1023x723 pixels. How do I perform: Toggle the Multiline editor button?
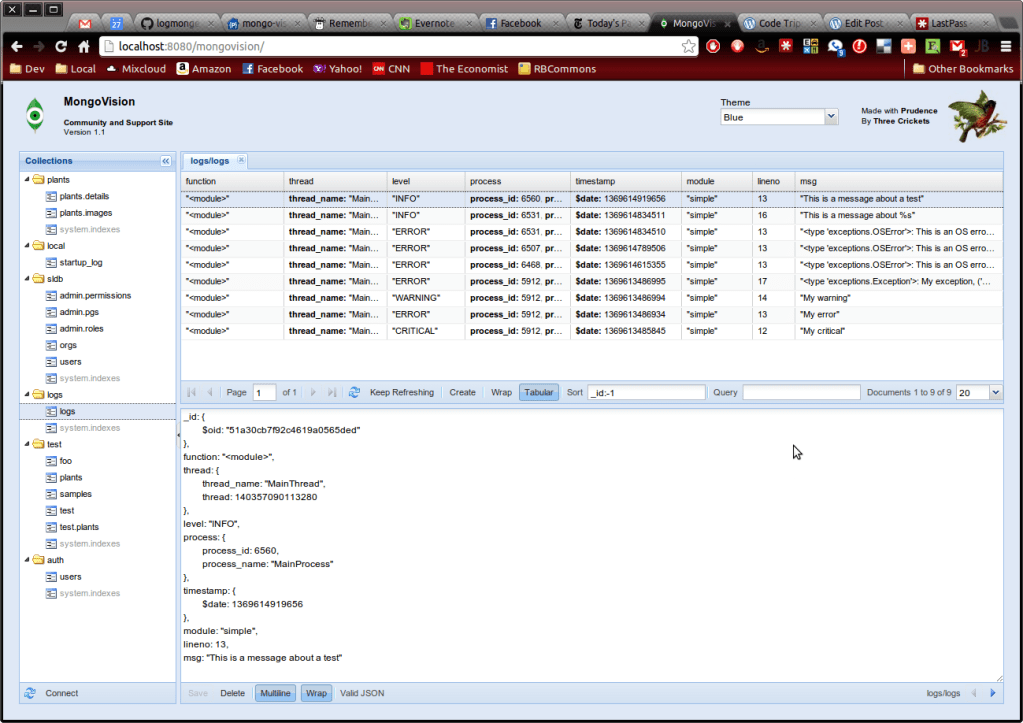274,693
